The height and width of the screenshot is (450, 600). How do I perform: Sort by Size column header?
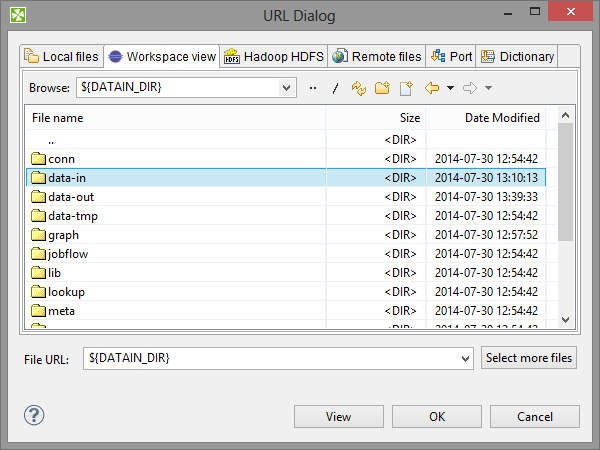pos(376,118)
